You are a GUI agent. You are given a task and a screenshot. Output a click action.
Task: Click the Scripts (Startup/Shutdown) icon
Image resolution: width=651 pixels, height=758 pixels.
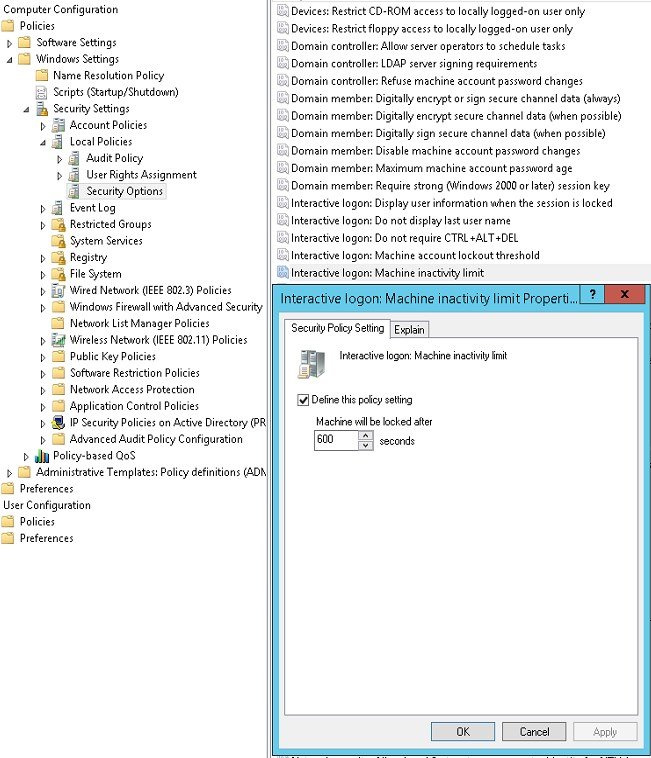click(x=42, y=92)
